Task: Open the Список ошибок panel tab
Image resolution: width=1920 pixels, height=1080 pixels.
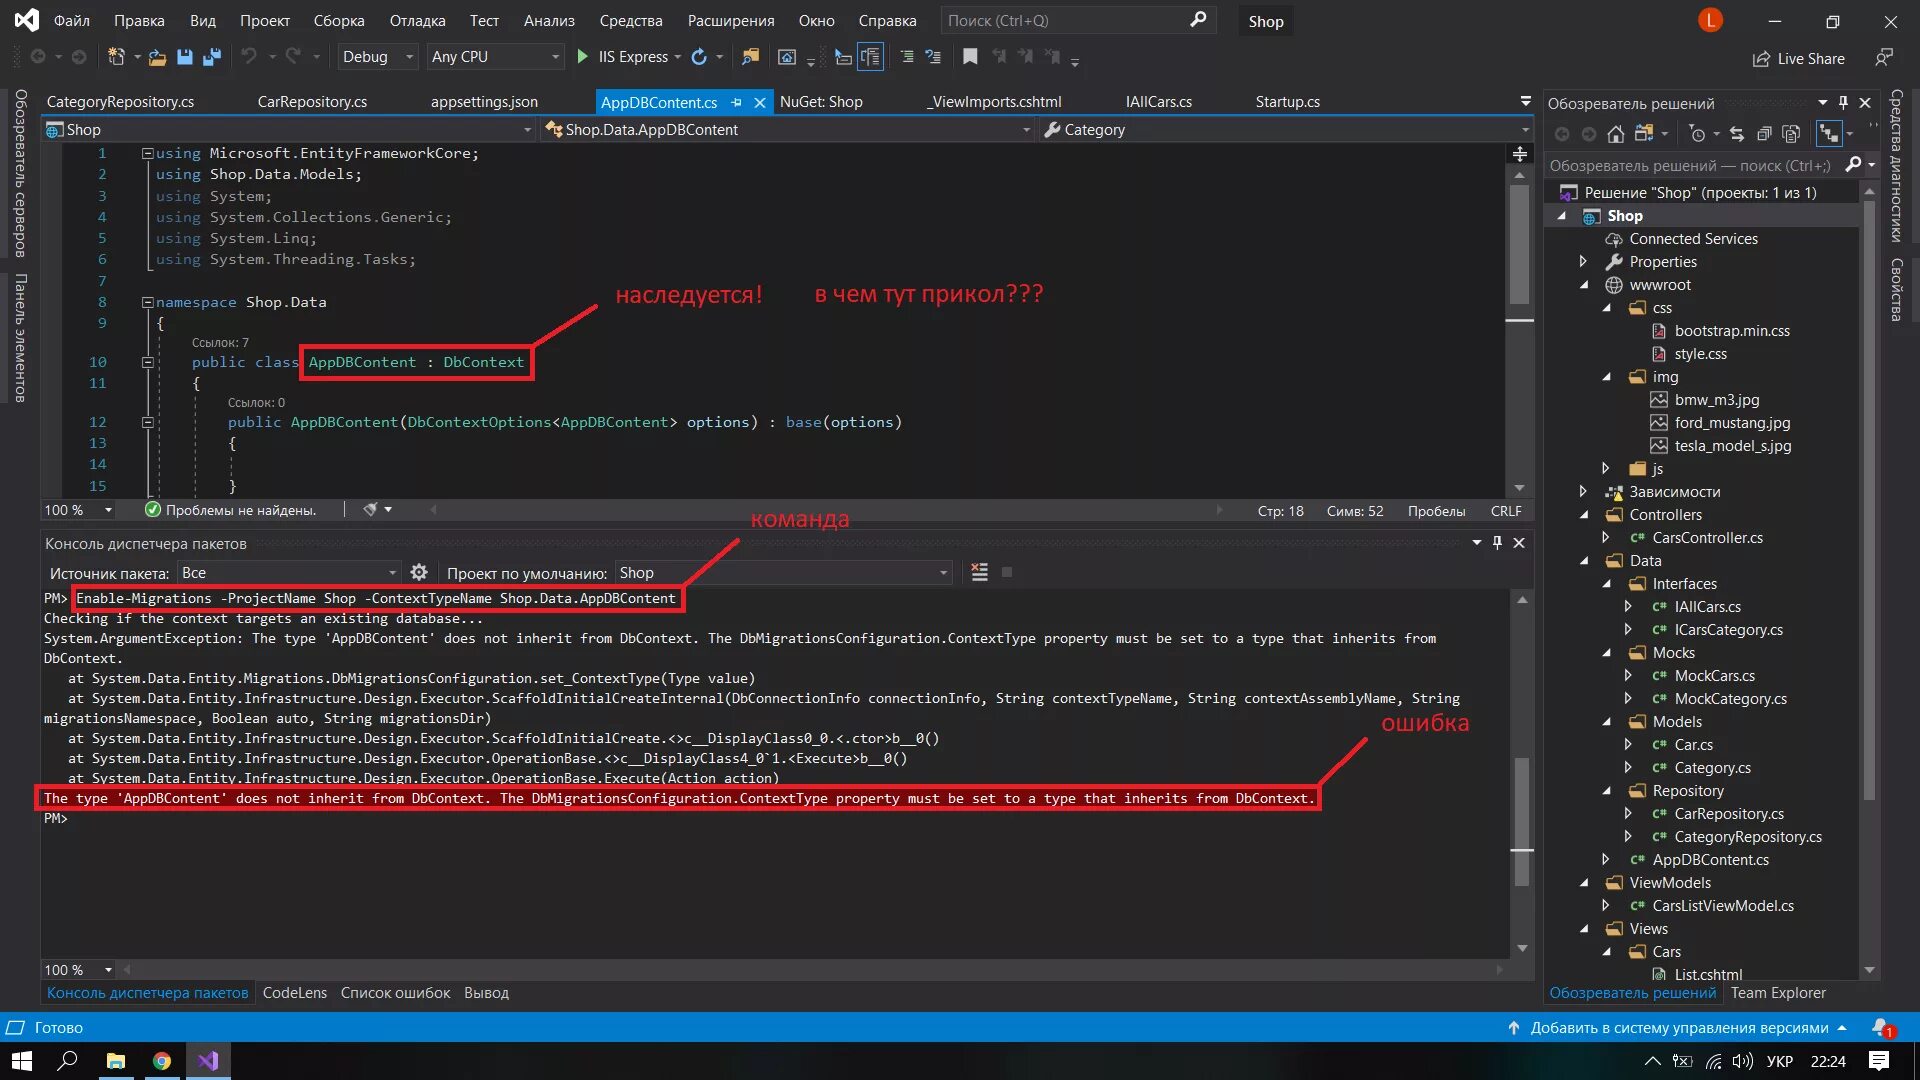Action: click(x=395, y=993)
